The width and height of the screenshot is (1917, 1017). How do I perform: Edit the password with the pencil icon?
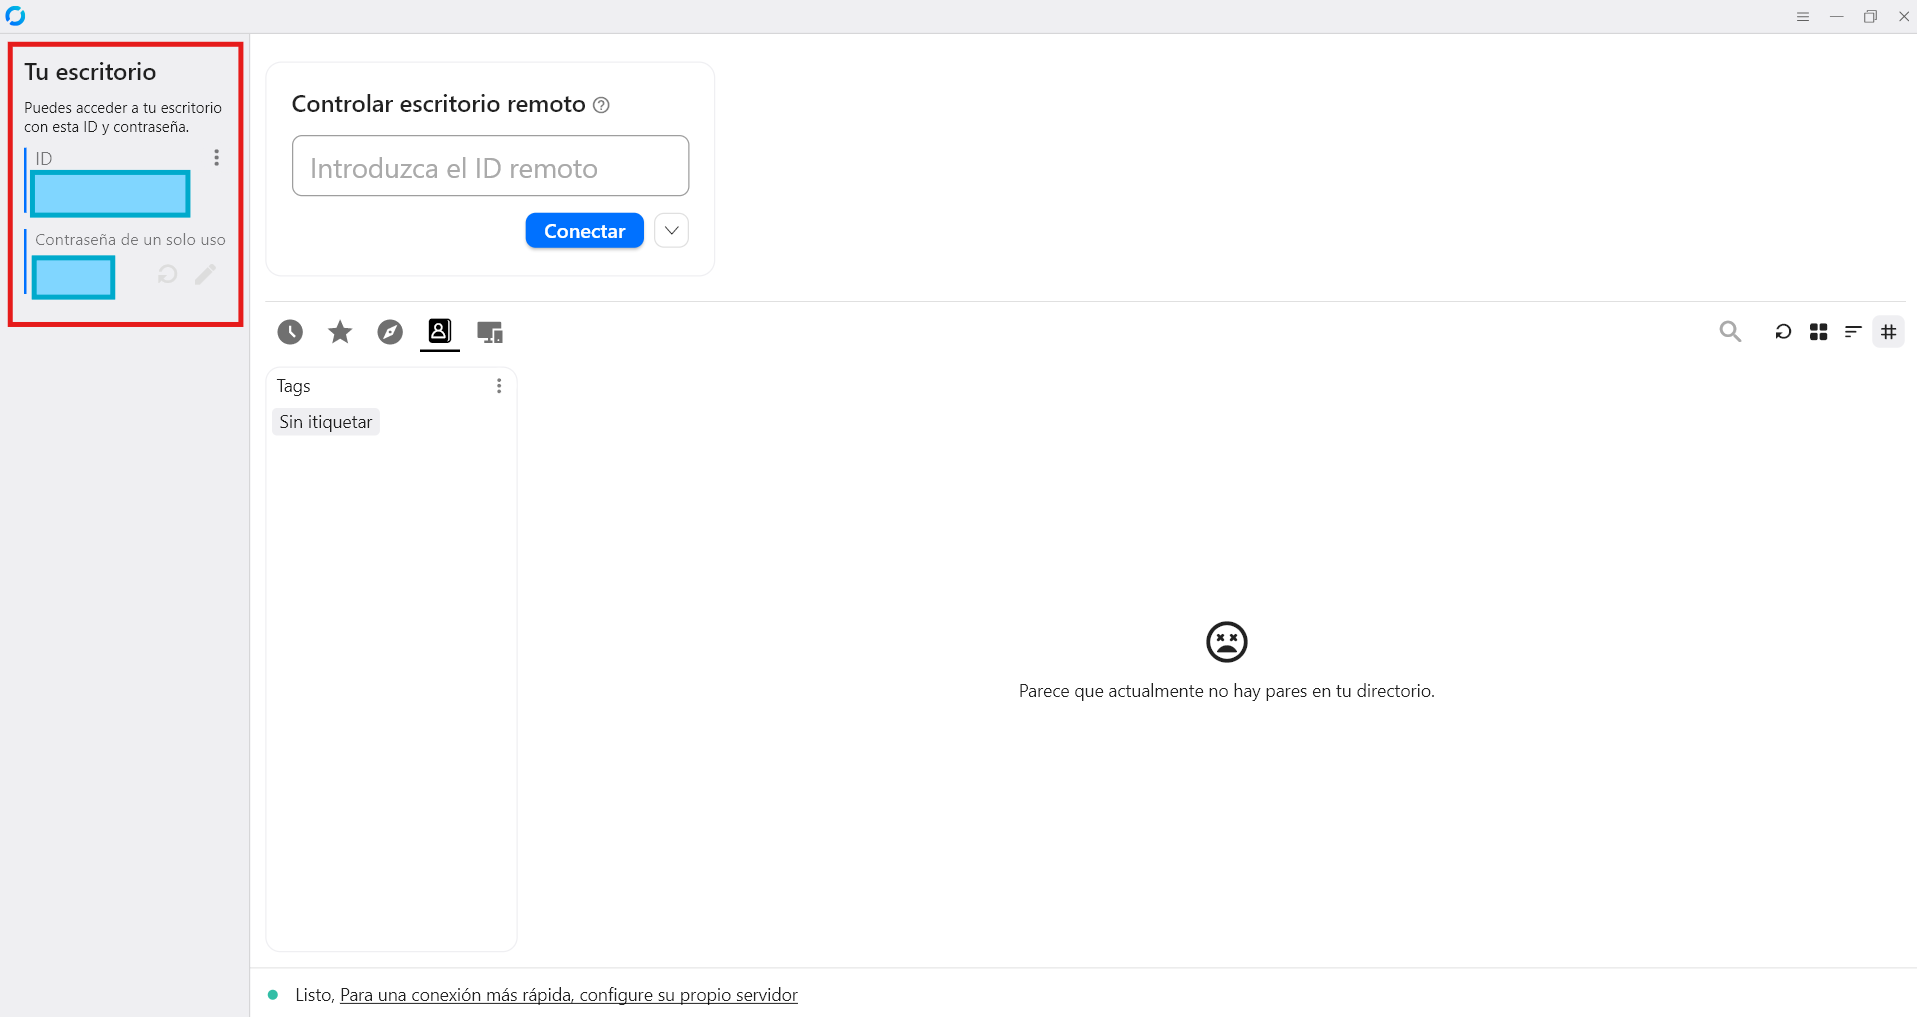coord(205,274)
